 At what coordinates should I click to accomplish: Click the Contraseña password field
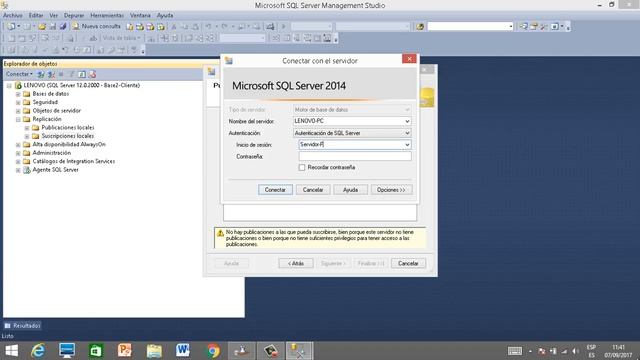[355, 156]
